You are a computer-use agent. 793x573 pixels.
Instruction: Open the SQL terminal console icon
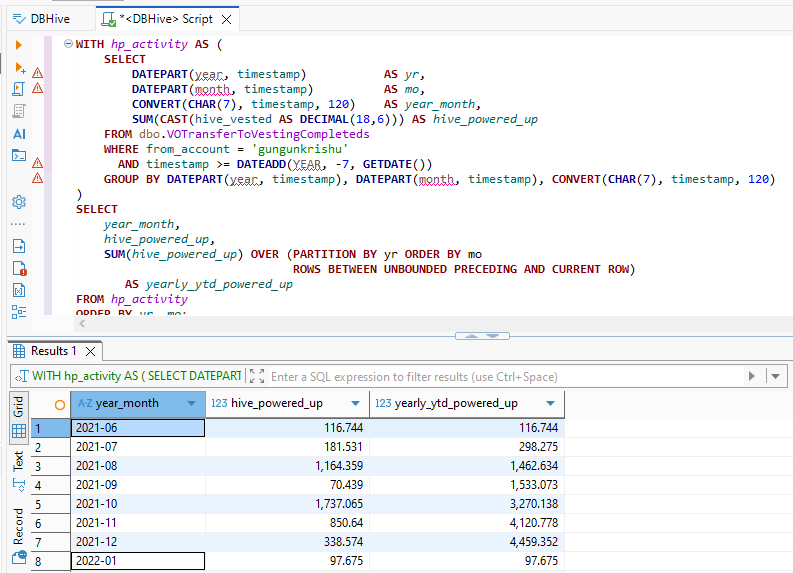coord(18,155)
